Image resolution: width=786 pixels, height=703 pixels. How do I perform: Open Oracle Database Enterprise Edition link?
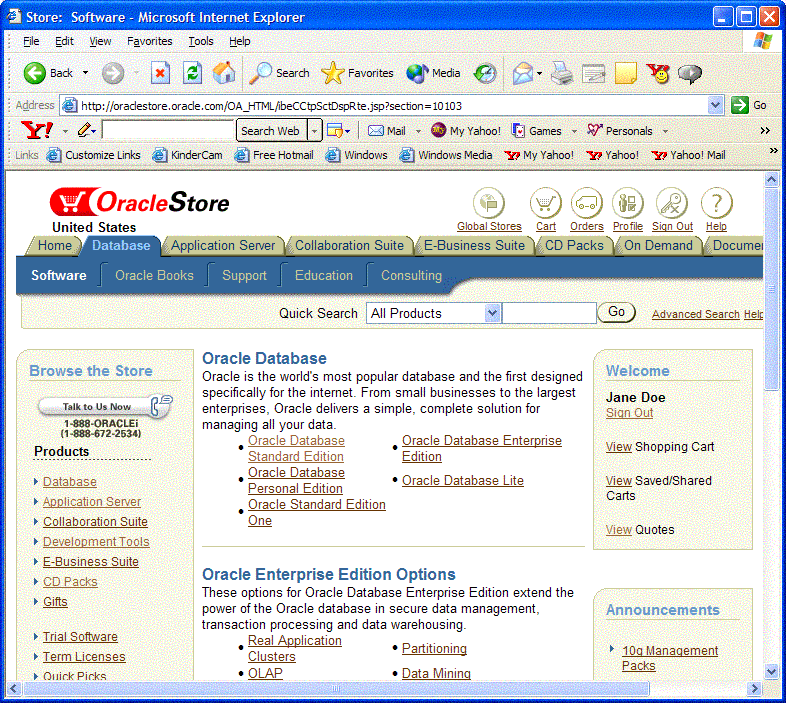click(482, 448)
